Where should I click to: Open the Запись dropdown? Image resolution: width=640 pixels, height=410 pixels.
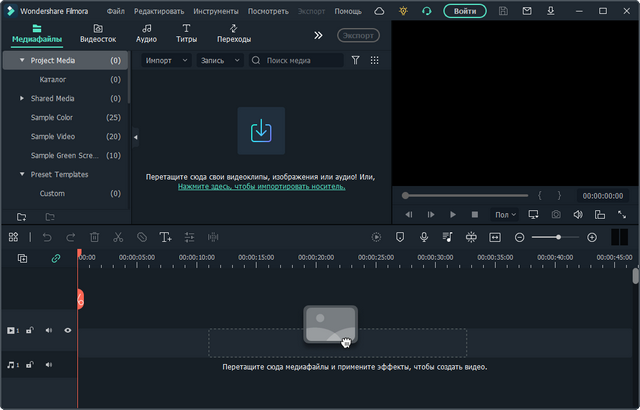coord(219,60)
